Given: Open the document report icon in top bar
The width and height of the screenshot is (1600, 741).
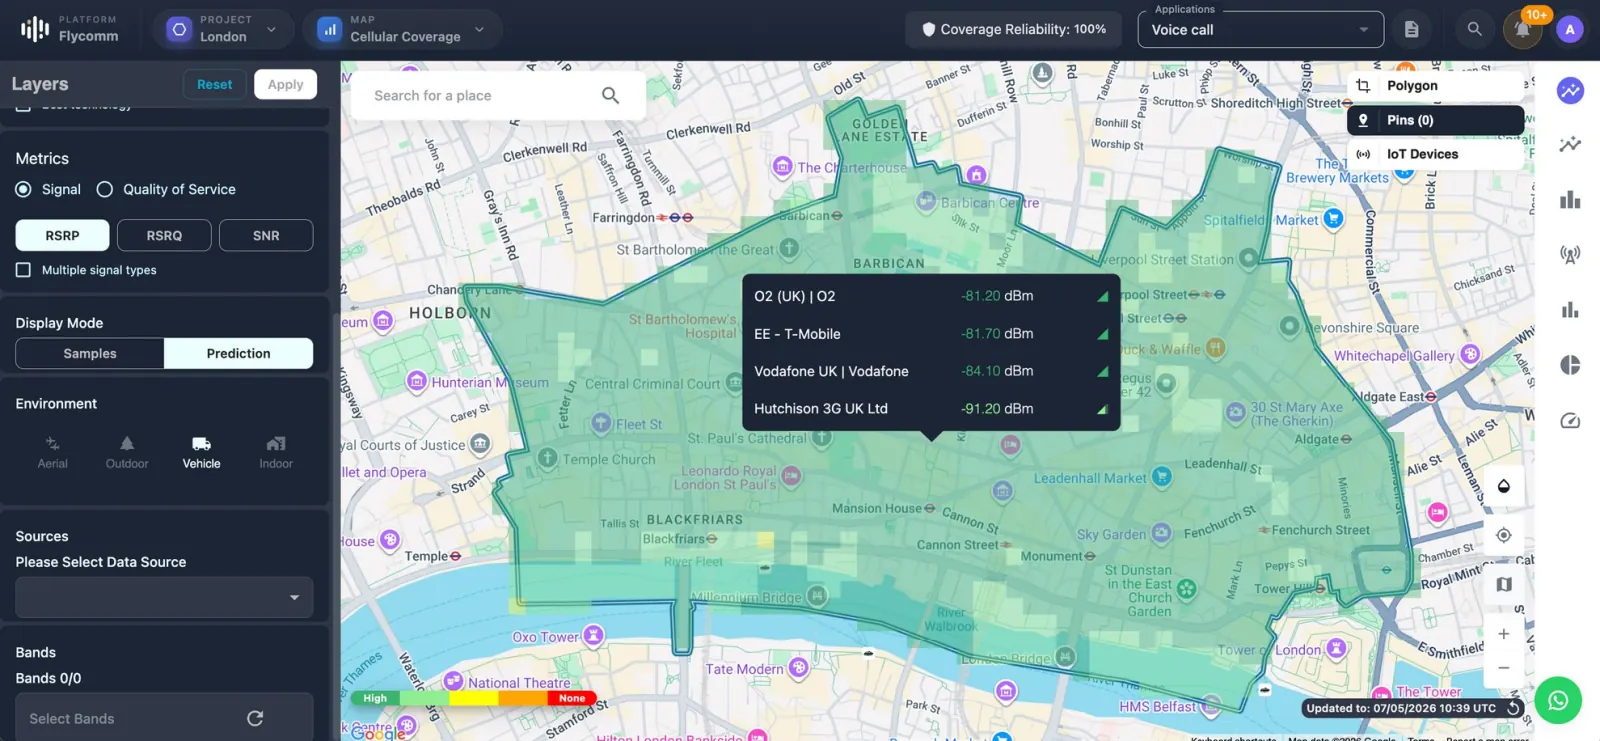Looking at the screenshot, I should 1411,30.
